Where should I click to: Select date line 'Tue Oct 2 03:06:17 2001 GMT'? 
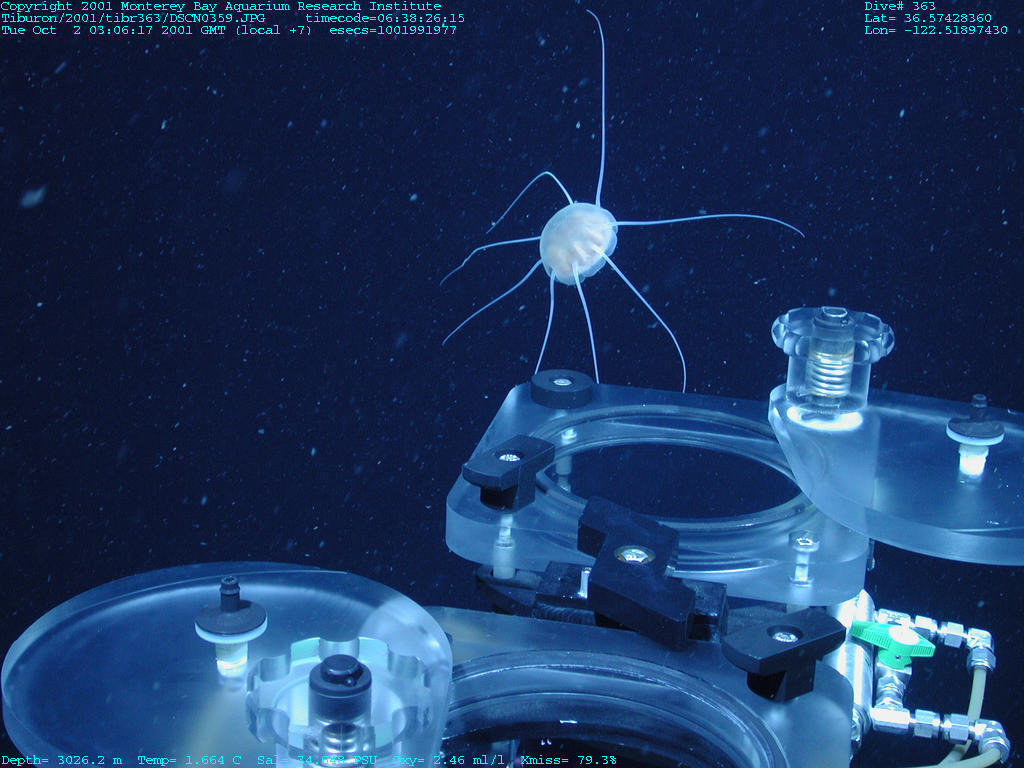(x=115, y=30)
